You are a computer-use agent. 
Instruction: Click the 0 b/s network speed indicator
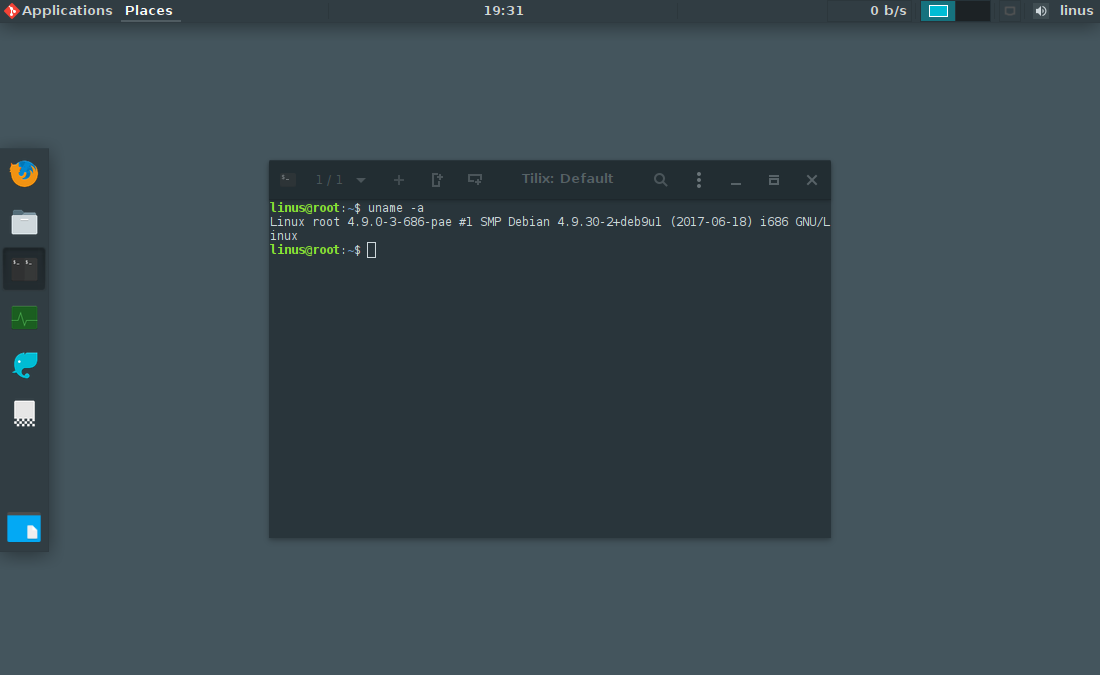coord(888,11)
